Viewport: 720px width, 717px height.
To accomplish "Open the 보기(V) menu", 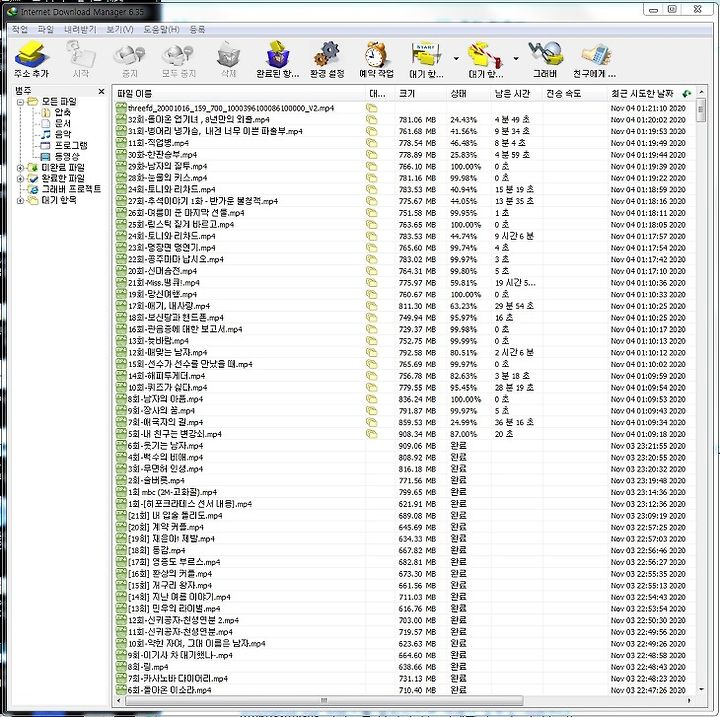I will (x=120, y=29).
